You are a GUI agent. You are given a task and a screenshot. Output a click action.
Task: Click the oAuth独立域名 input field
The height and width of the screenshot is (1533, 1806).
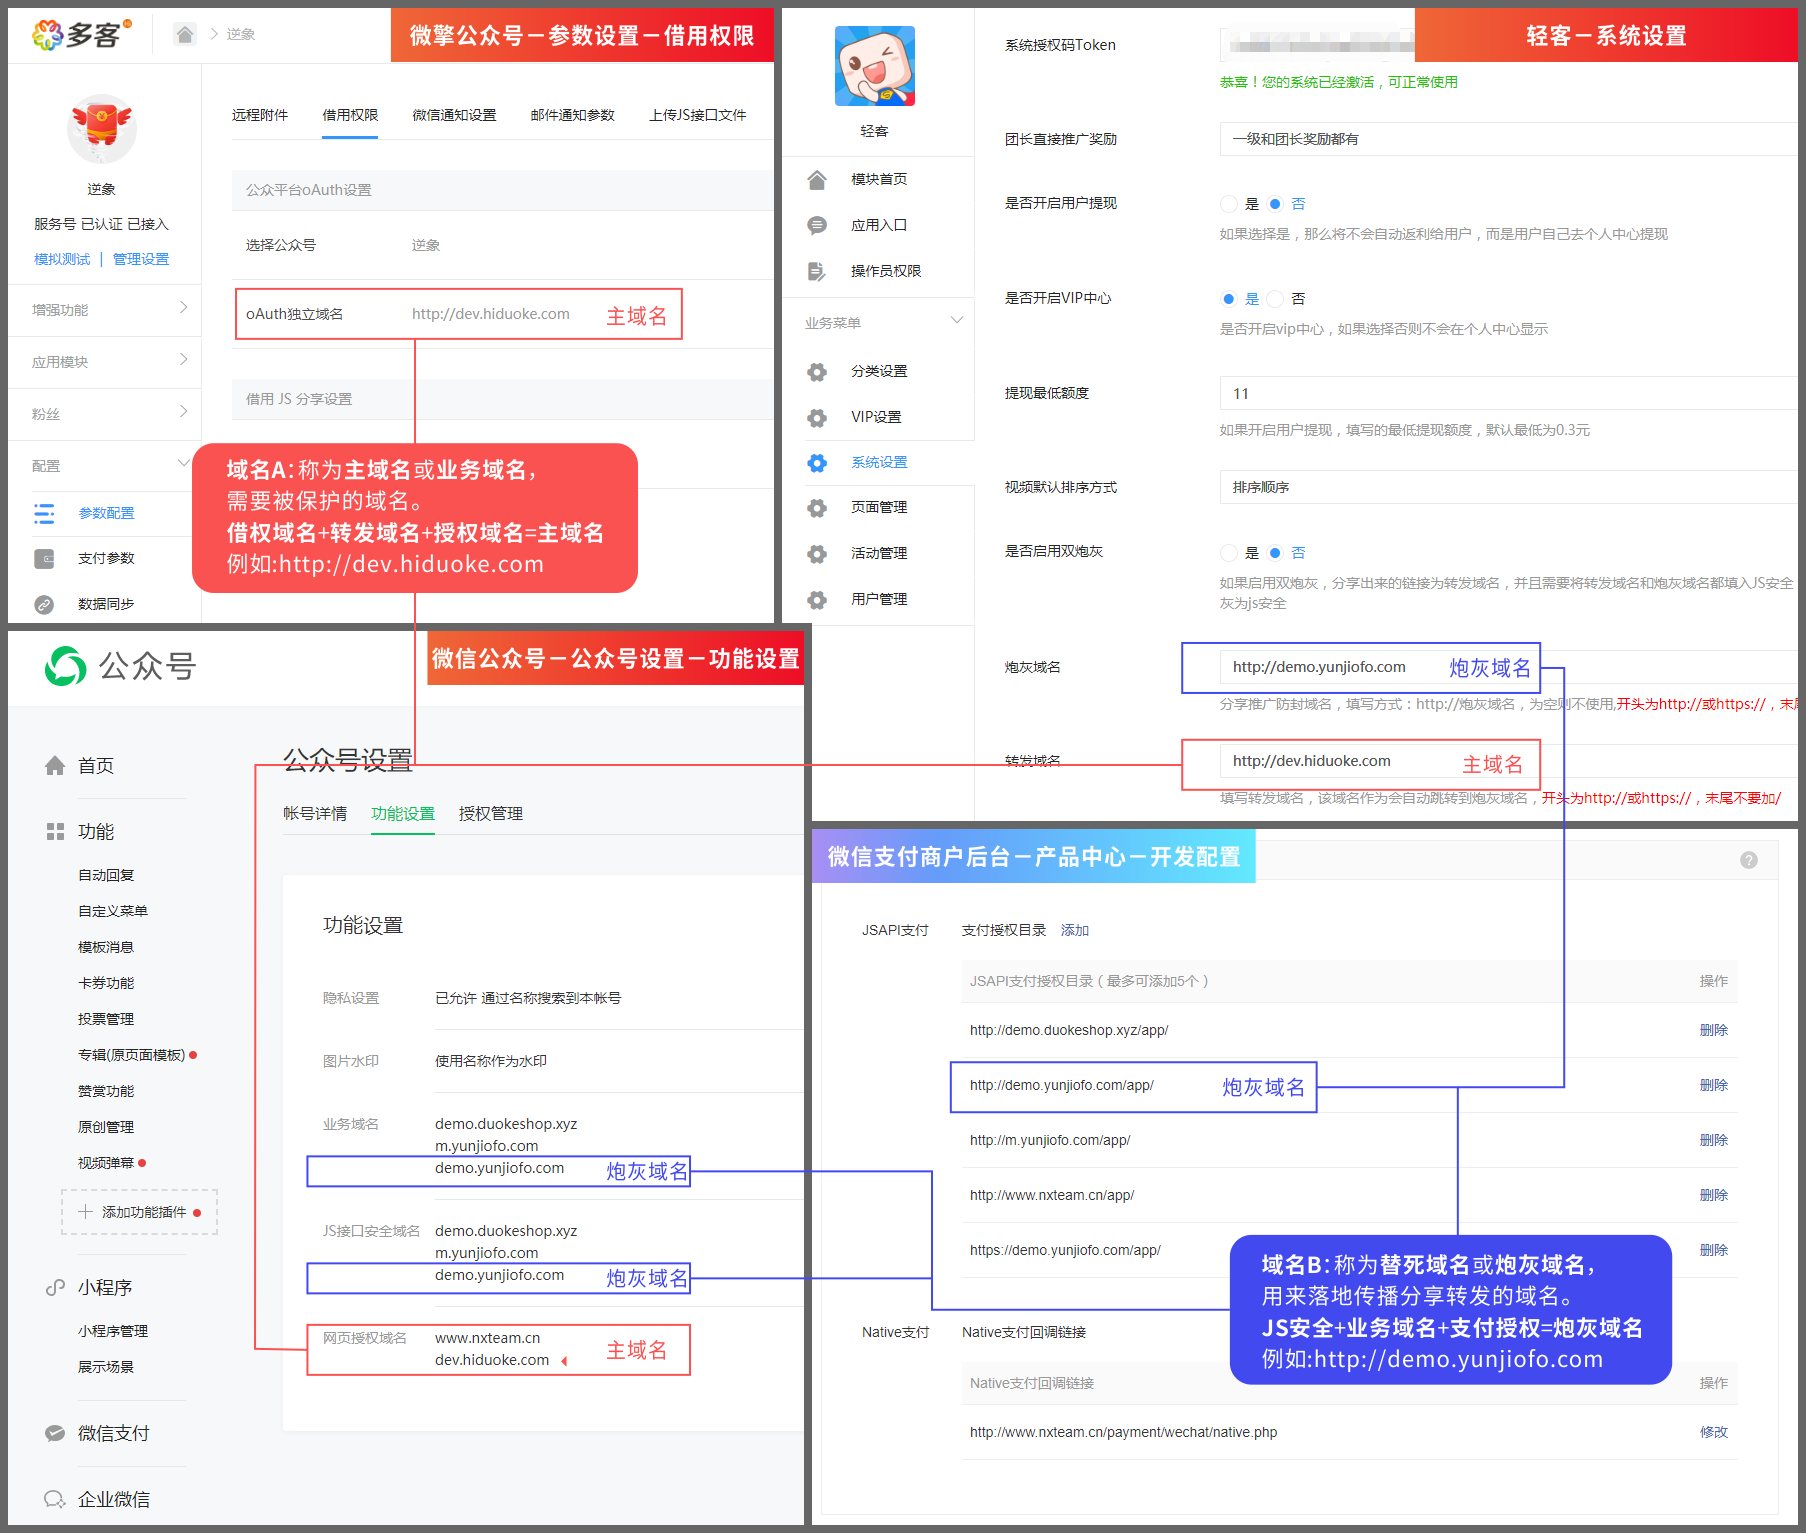click(491, 314)
